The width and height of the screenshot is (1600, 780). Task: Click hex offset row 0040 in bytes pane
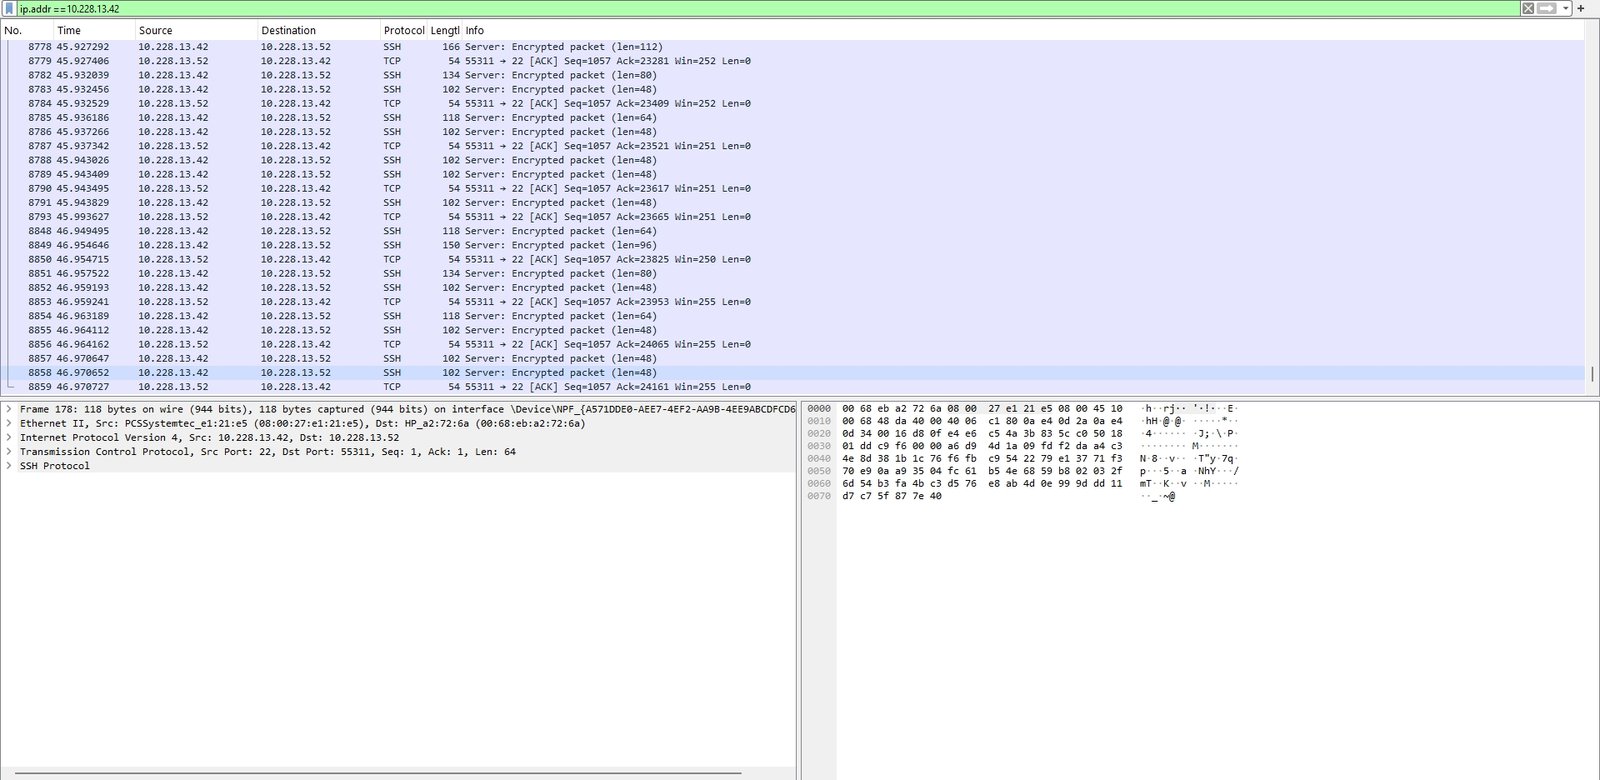819,458
